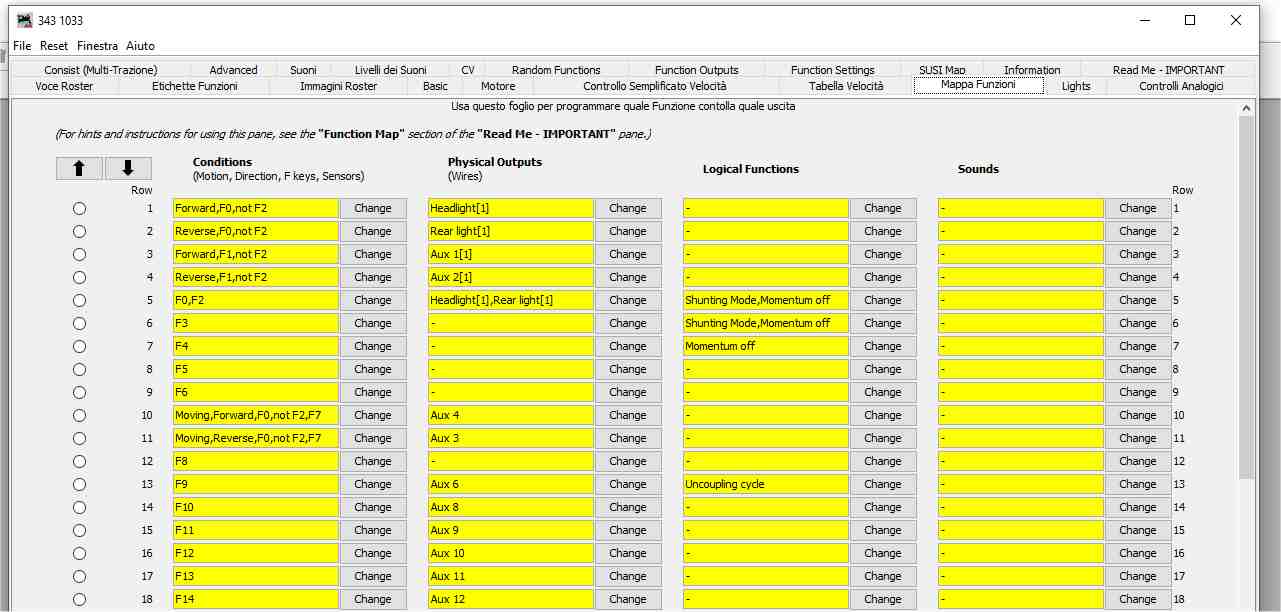Click the application icon in the title bar
Viewport: 1281px width, 612px height.
24,20
